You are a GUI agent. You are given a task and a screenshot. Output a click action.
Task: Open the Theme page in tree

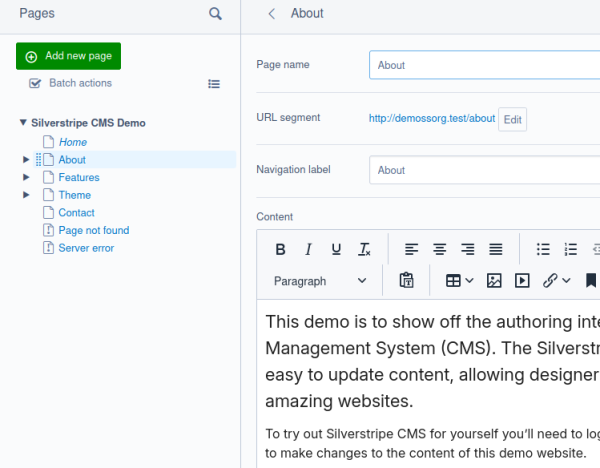[75, 195]
